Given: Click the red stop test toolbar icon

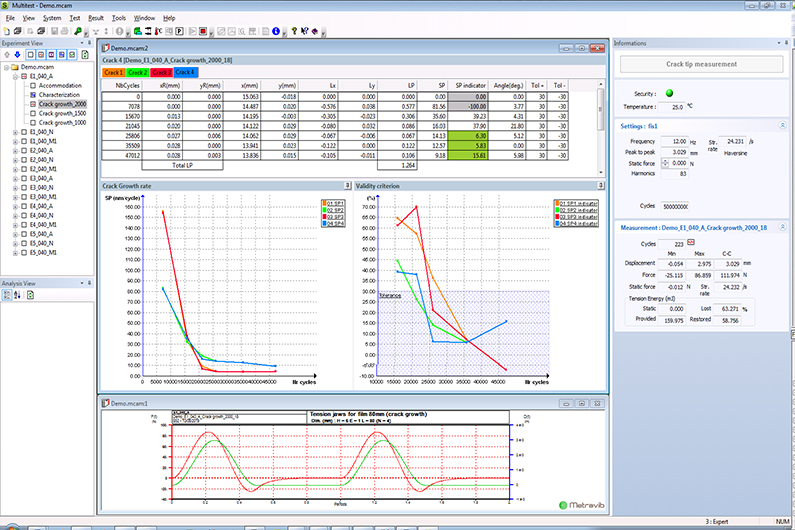Looking at the screenshot, I should pyautogui.click(x=203, y=31).
